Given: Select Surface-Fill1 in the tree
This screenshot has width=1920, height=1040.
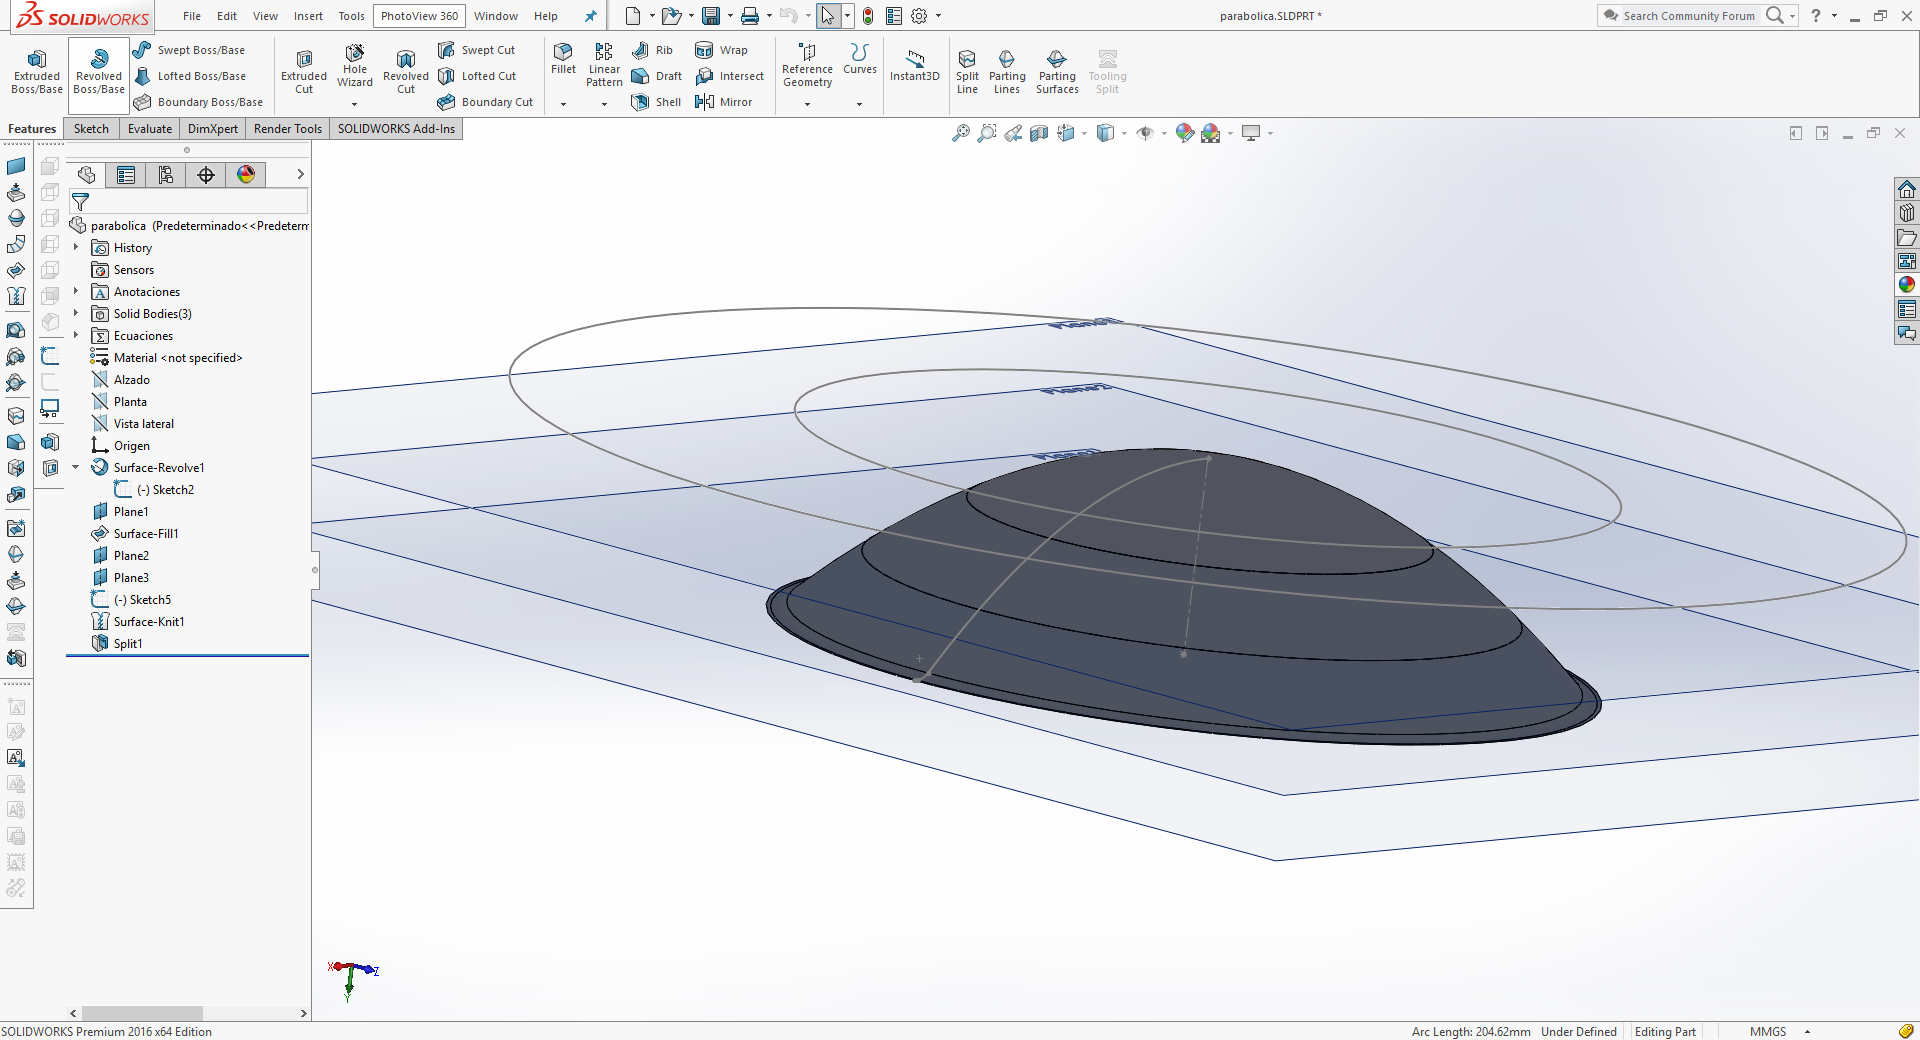Looking at the screenshot, I should (x=135, y=533).
